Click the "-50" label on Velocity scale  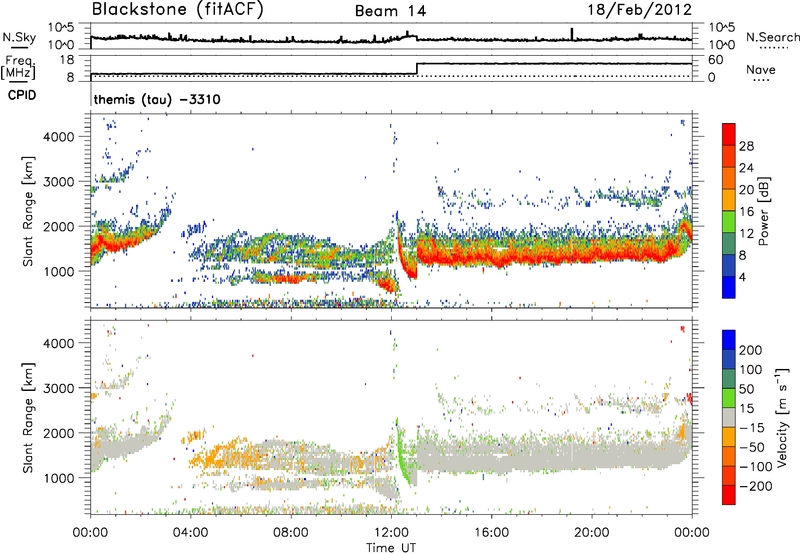752,447
